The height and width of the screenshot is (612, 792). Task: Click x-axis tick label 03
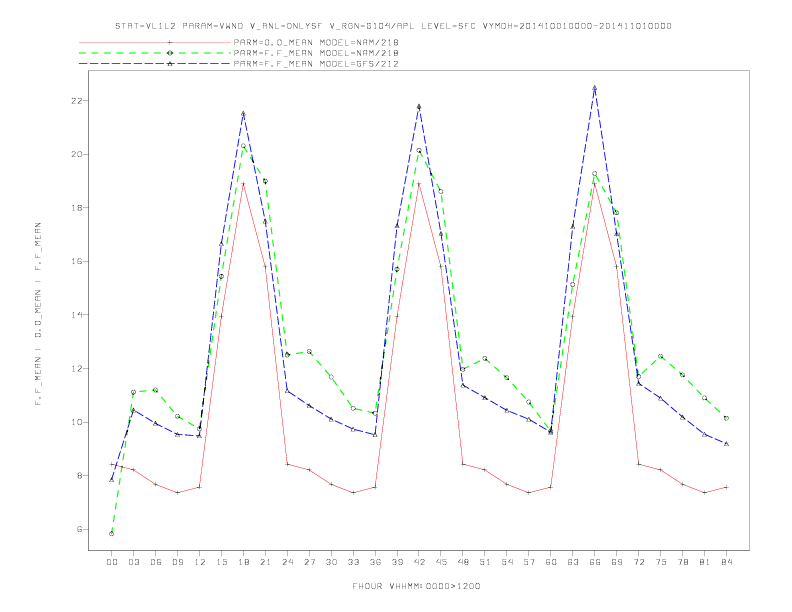click(133, 562)
